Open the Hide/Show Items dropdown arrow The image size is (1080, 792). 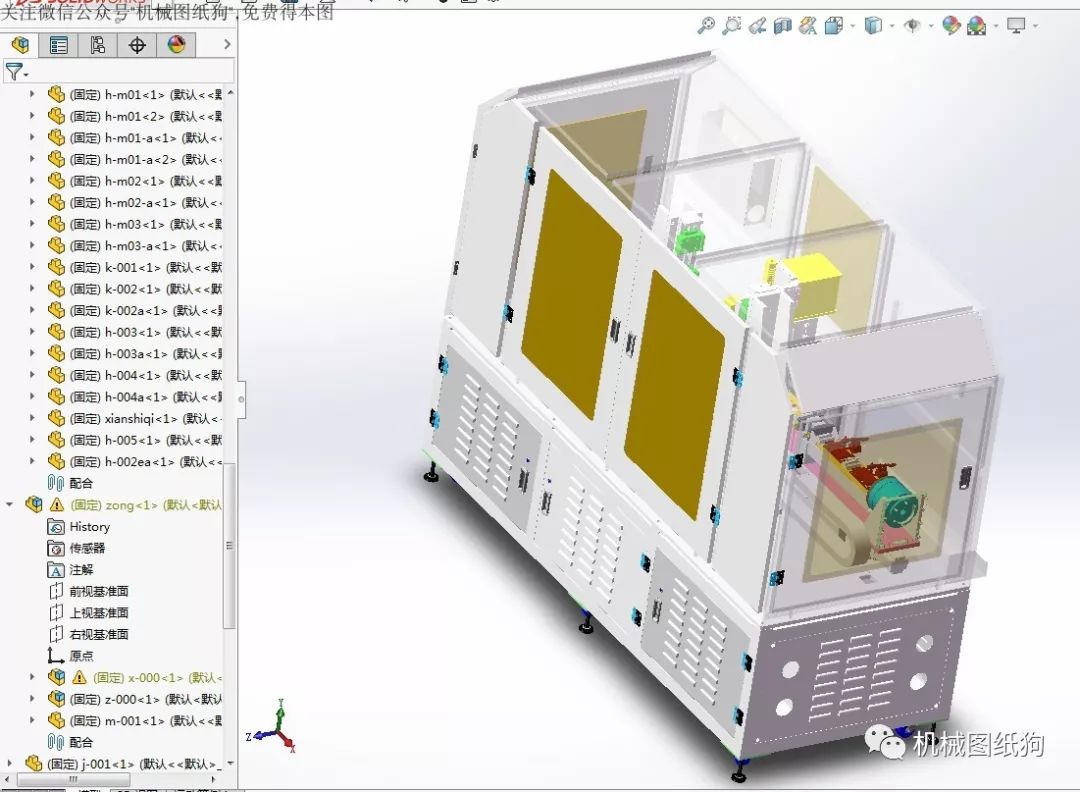click(x=931, y=27)
